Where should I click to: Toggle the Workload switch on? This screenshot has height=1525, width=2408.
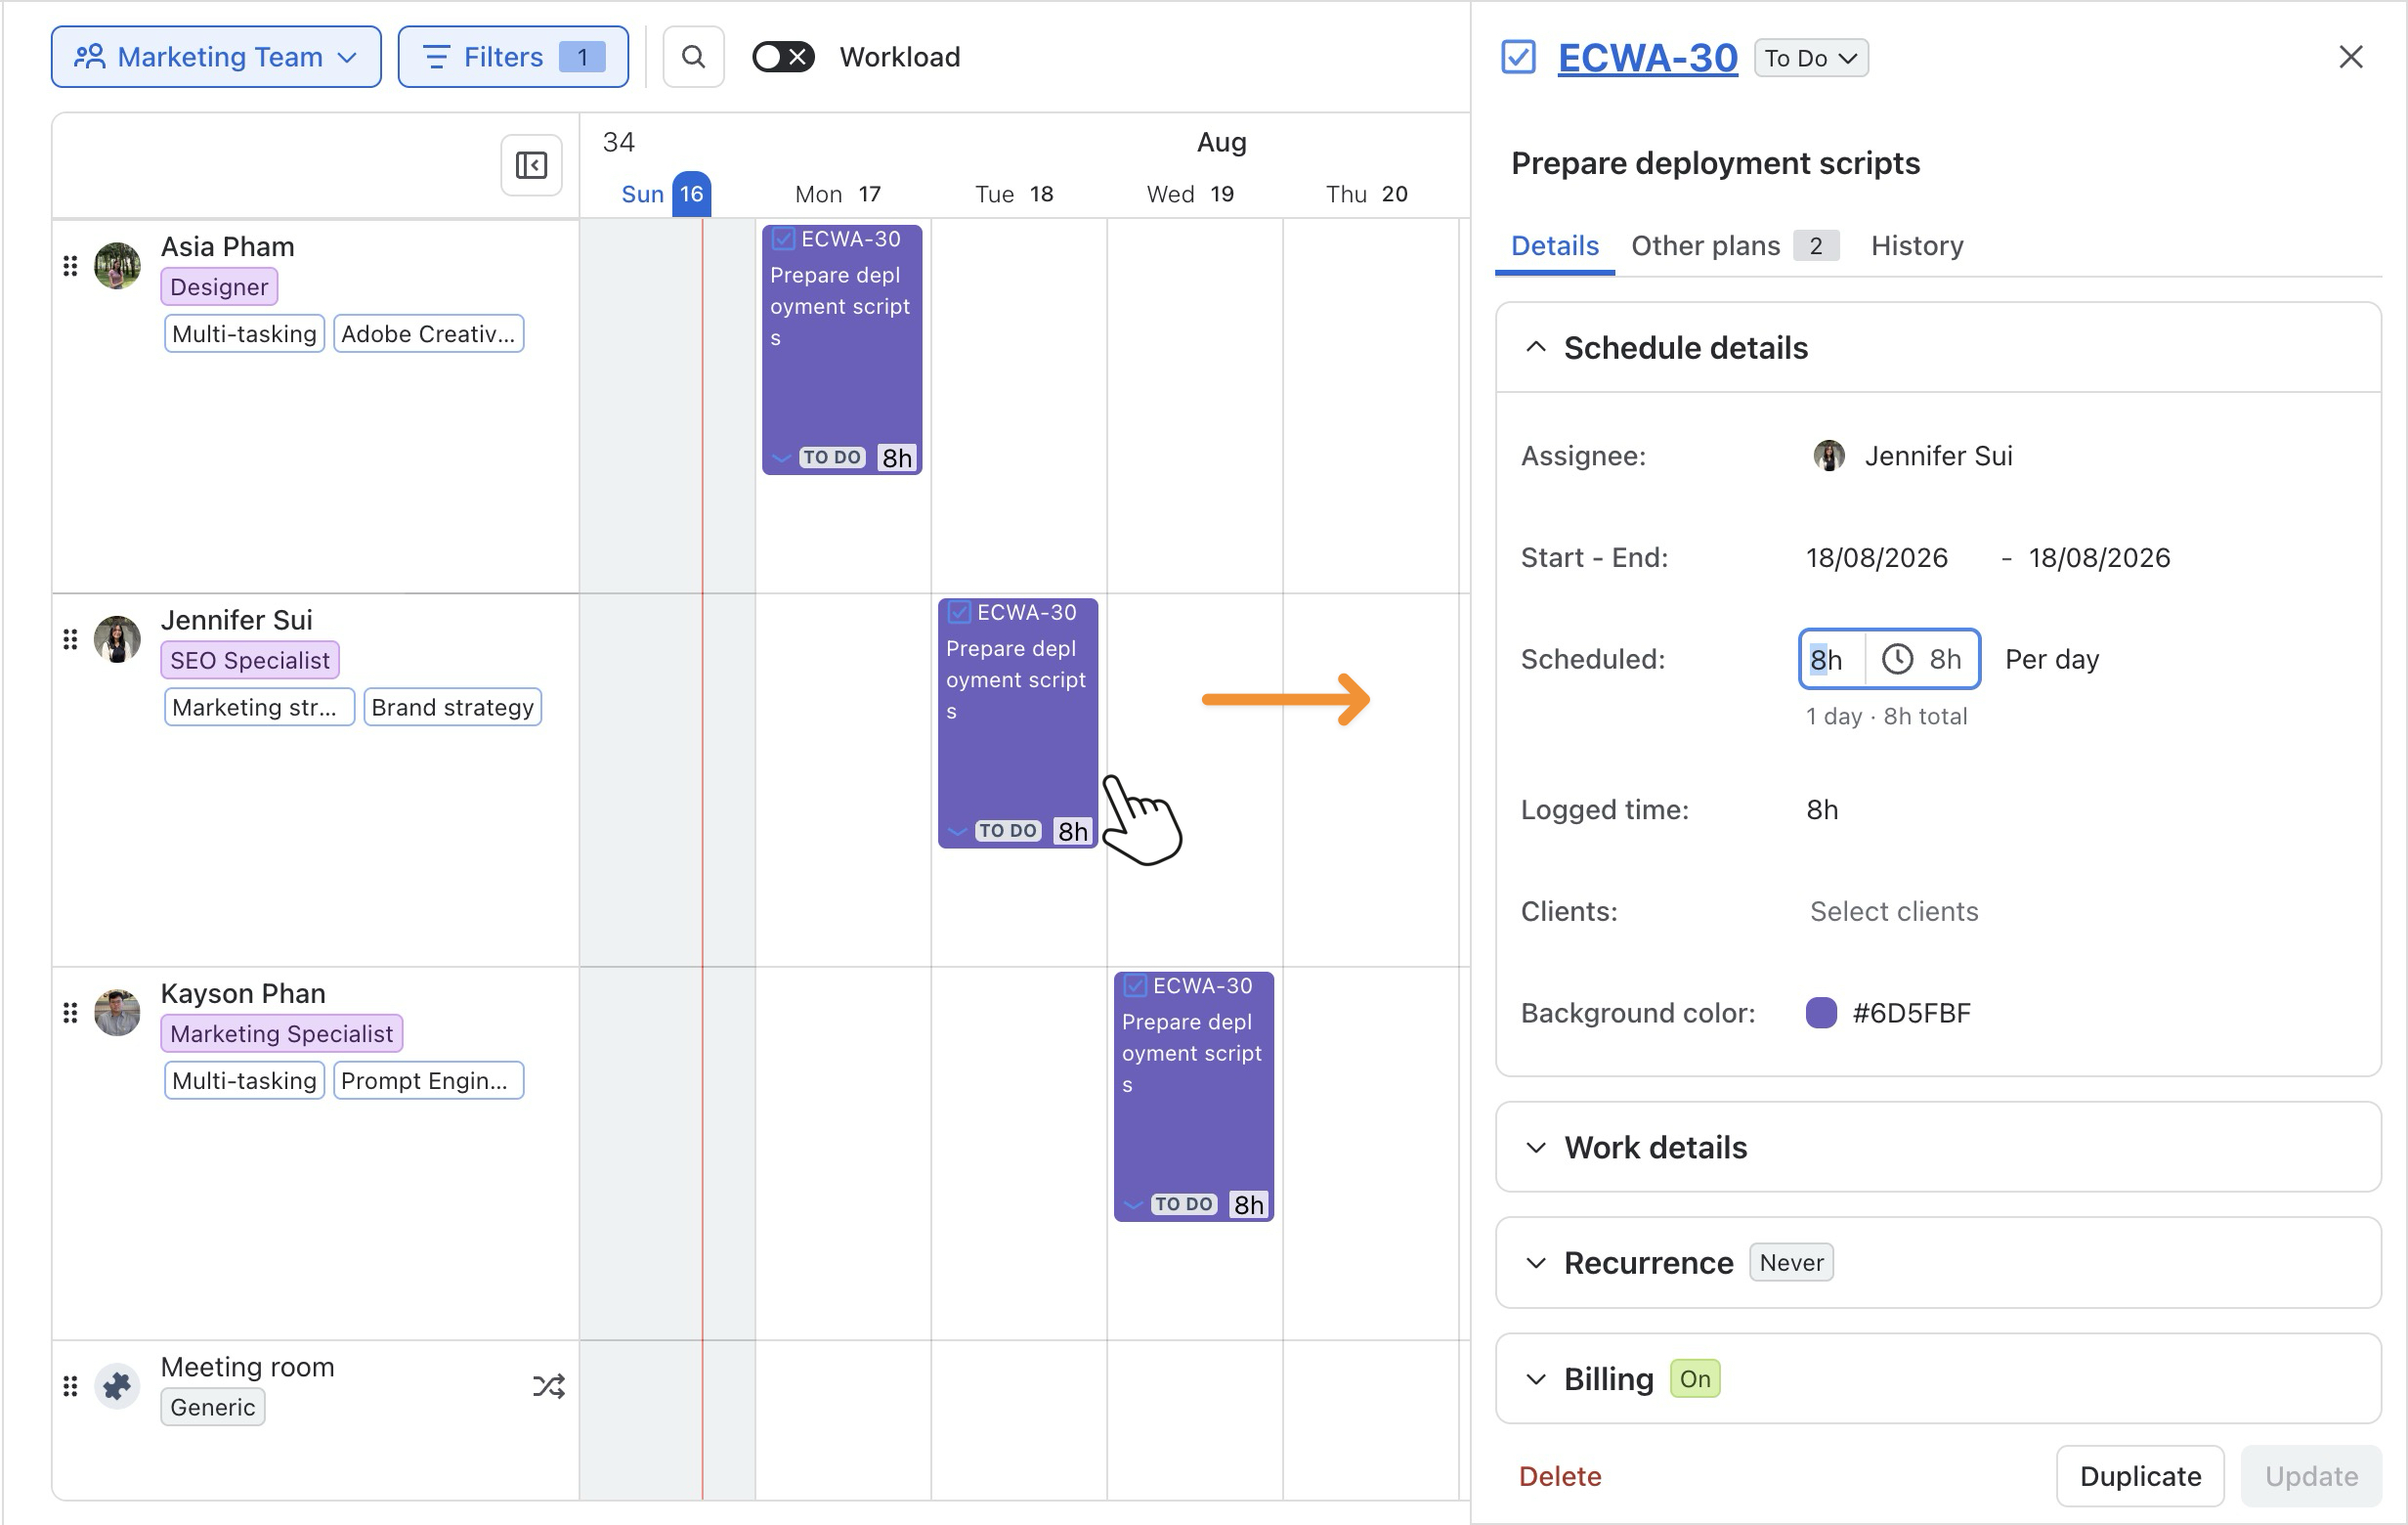[x=783, y=57]
